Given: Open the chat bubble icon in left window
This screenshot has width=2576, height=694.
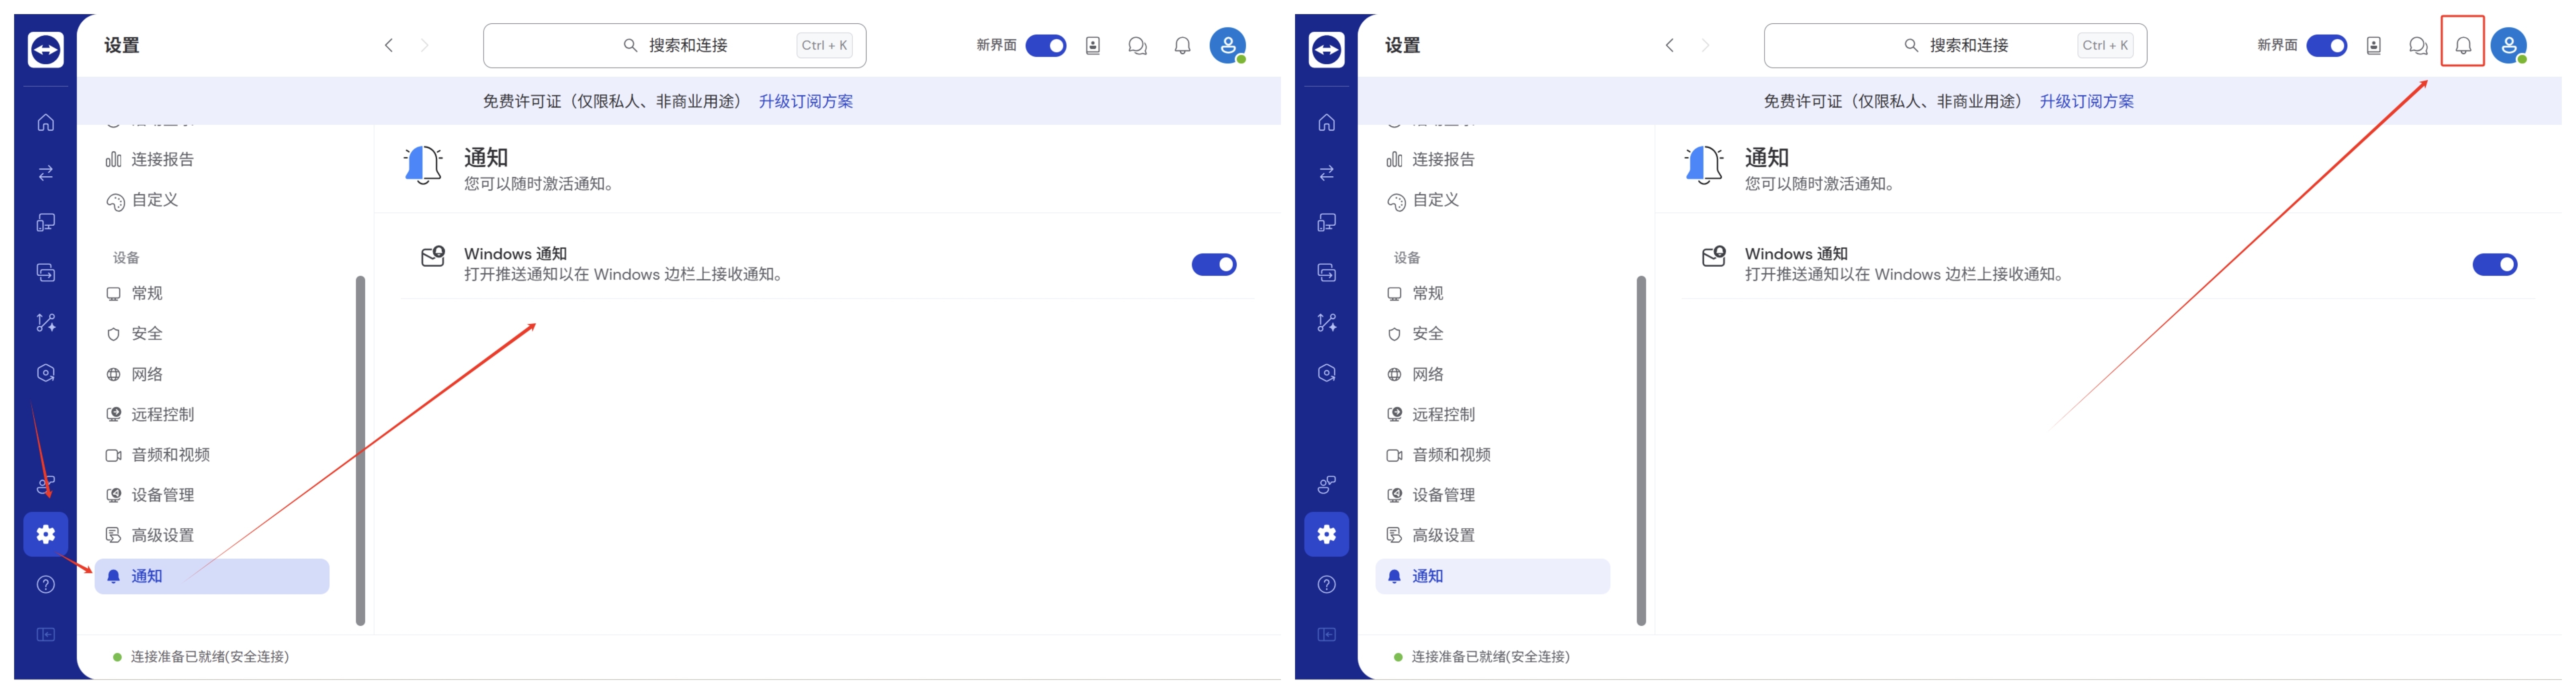Looking at the screenshot, I should click(x=1137, y=46).
